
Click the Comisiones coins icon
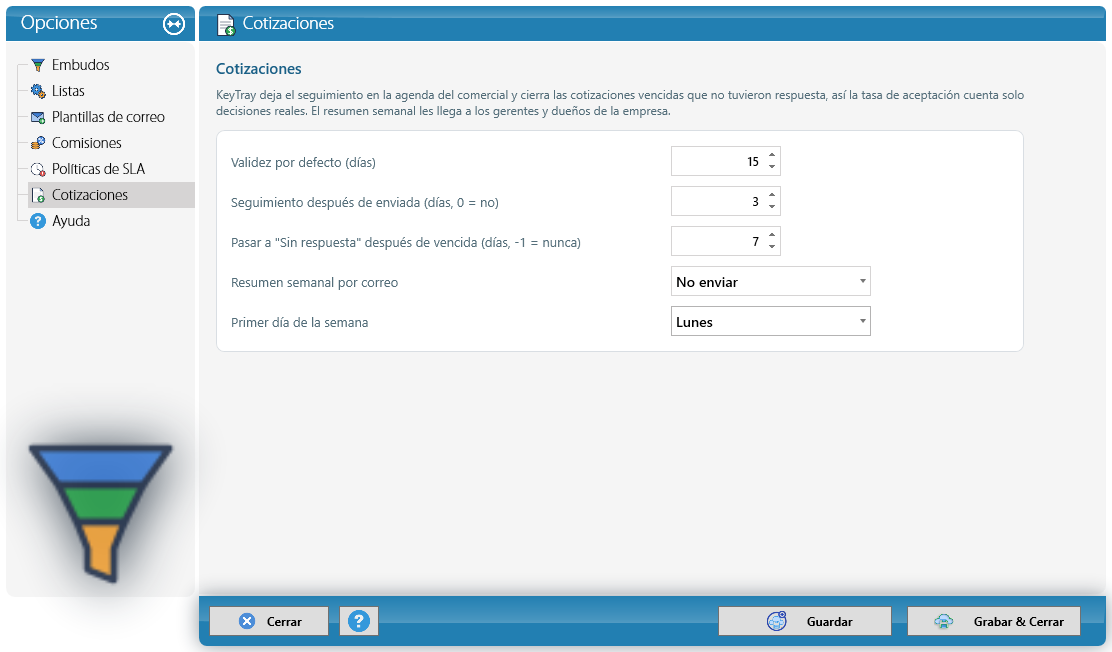click(x=38, y=143)
